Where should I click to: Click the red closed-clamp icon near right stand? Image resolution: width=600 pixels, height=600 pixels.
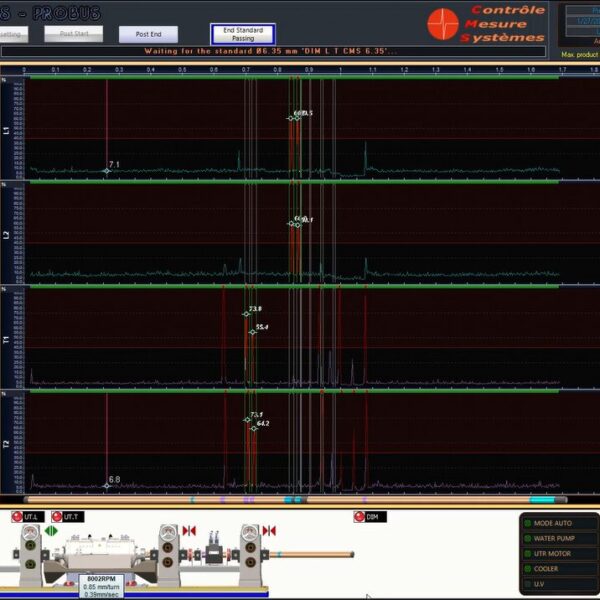(x=269, y=531)
